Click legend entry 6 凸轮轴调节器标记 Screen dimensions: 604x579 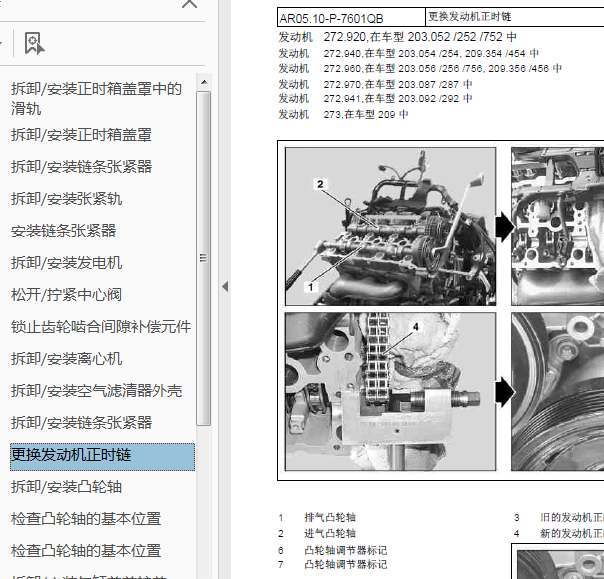point(333,550)
